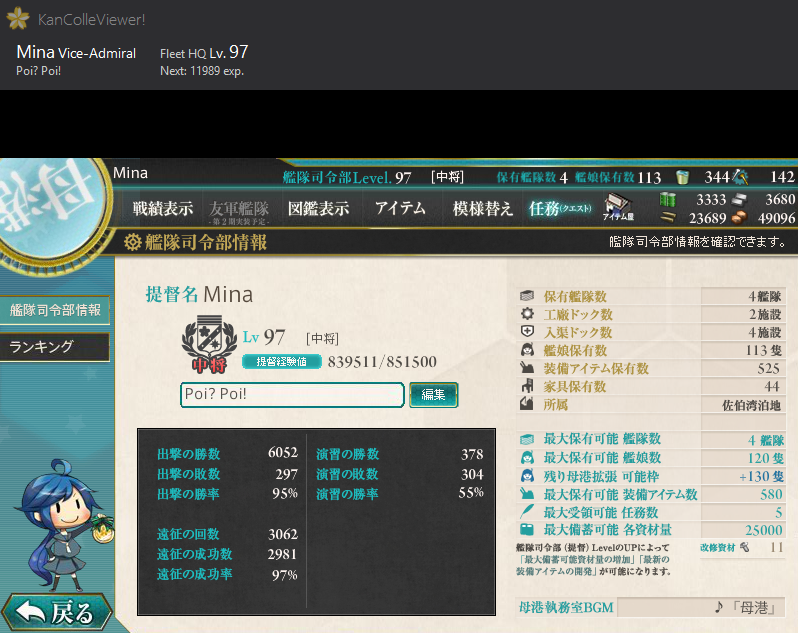Click the base icon beside 所属
Screen dimensions: 798x633
[527, 404]
